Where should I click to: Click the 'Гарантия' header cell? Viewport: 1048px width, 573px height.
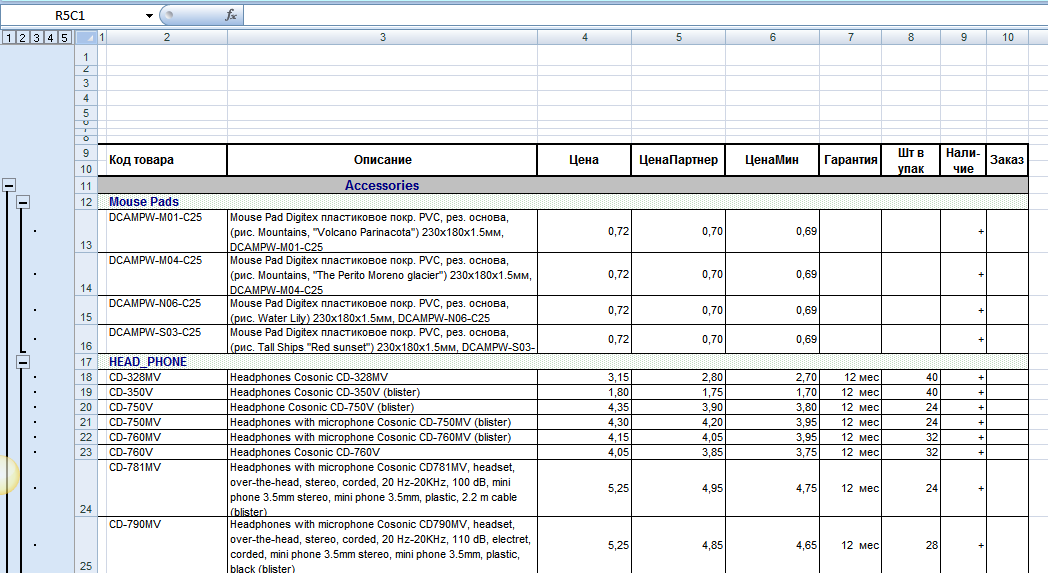[x=850, y=160]
